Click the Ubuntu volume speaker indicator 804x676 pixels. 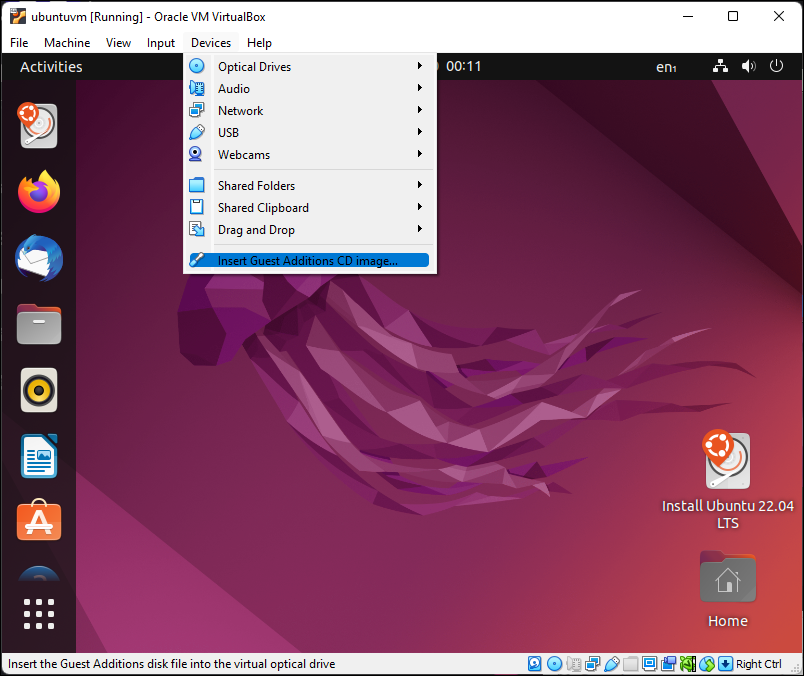(748, 67)
